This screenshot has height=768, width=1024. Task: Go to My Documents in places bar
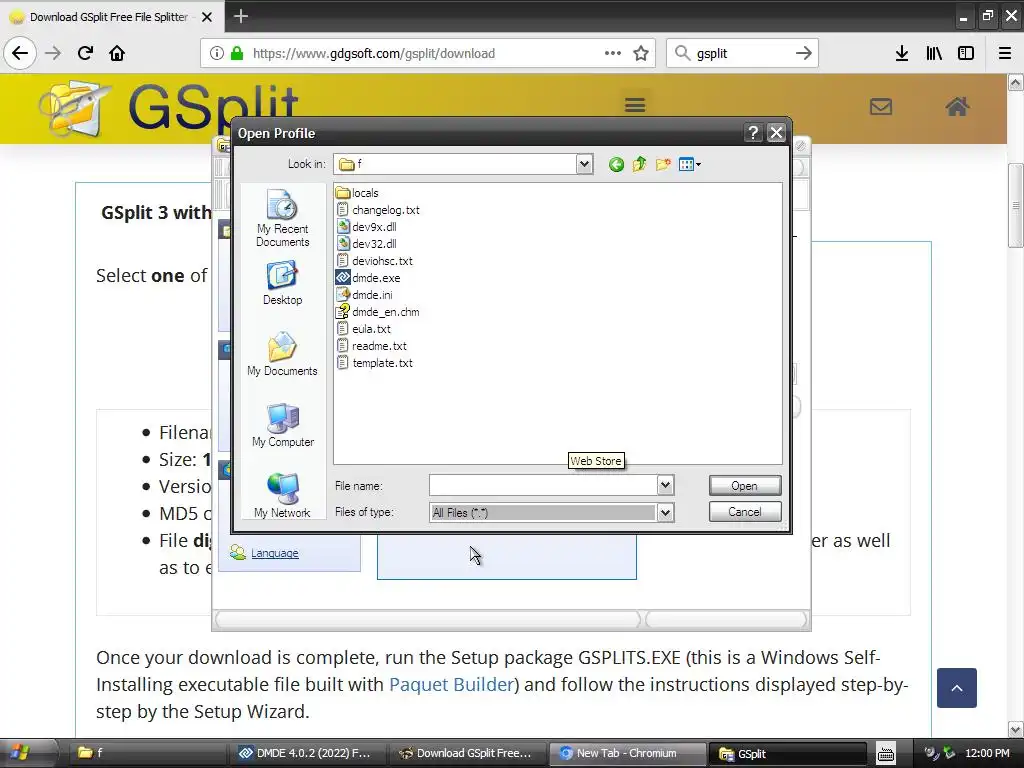coord(283,354)
